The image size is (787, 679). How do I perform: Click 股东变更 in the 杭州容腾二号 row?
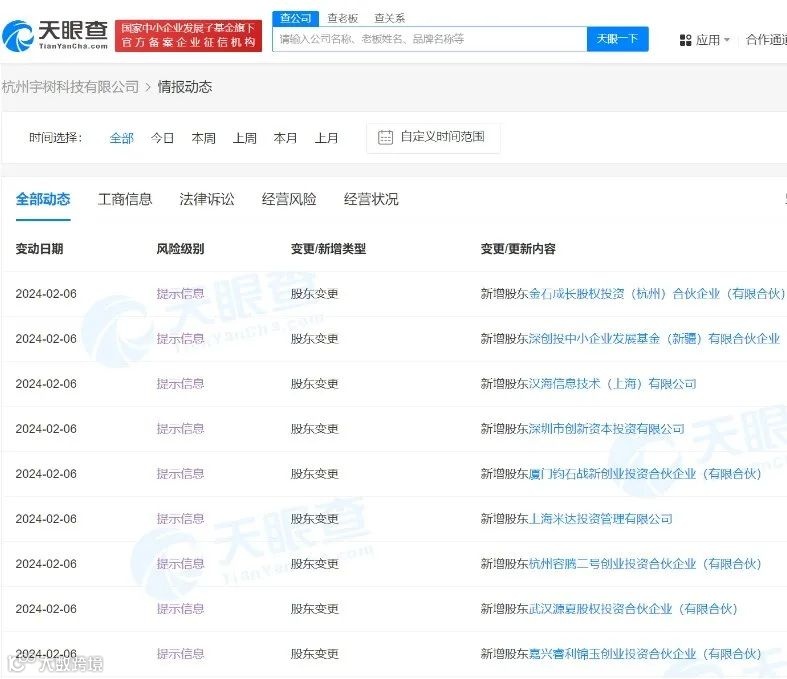point(315,564)
